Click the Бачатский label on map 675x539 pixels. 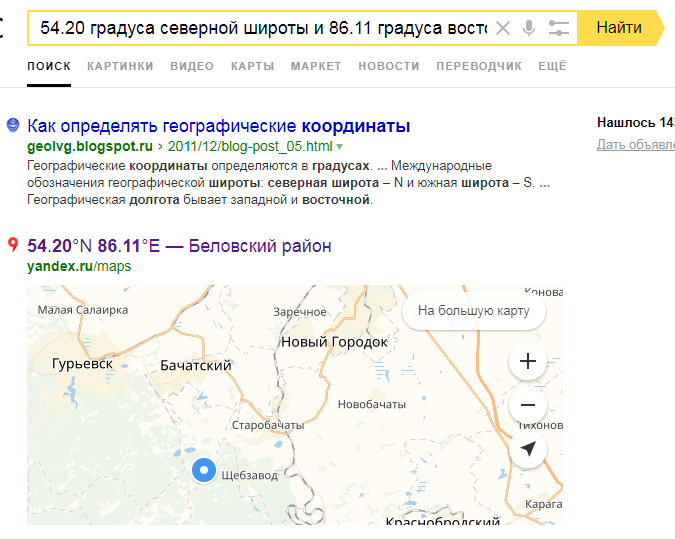(x=196, y=366)
